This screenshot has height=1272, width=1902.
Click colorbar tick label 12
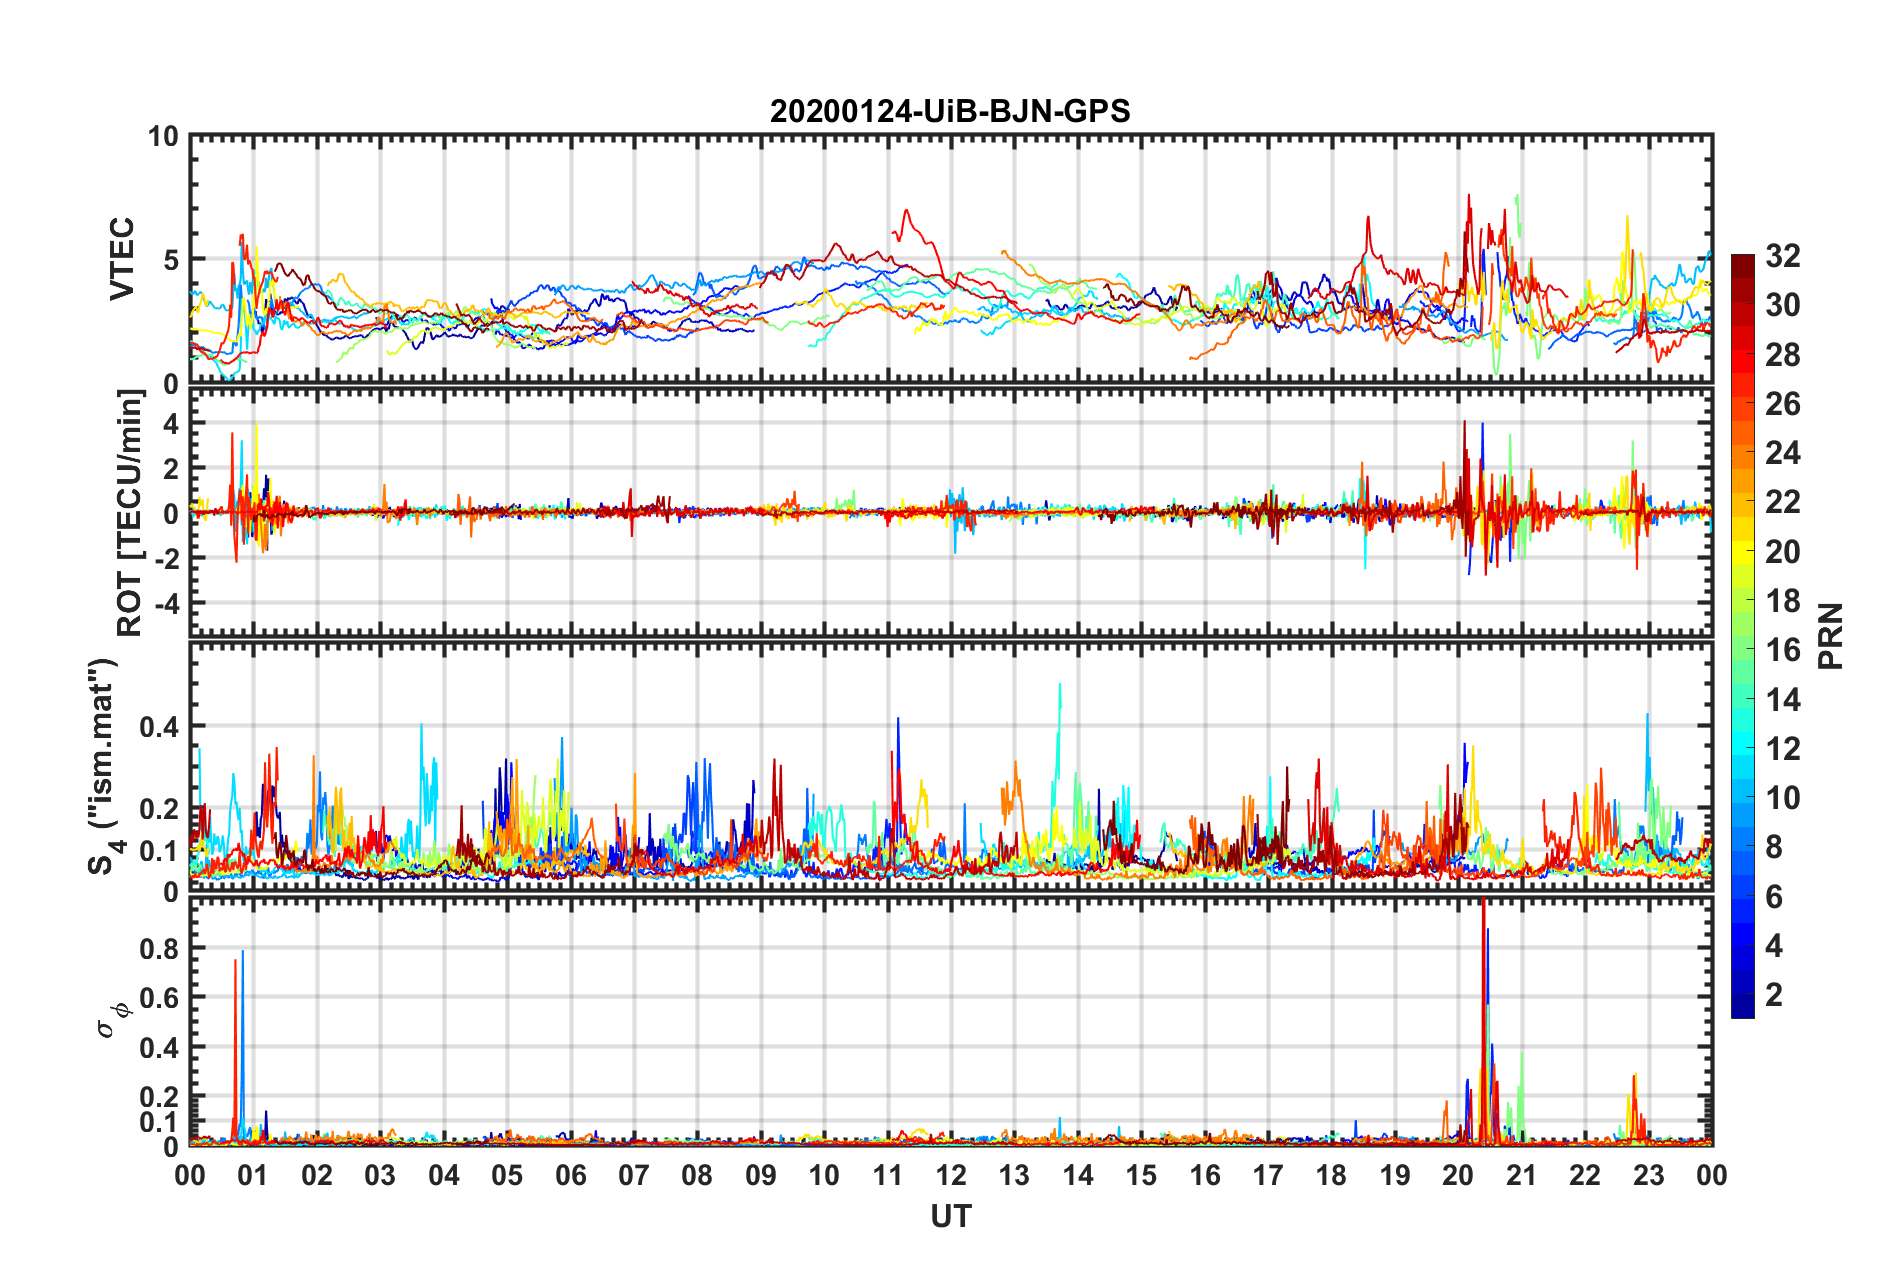pos(1783,749)
